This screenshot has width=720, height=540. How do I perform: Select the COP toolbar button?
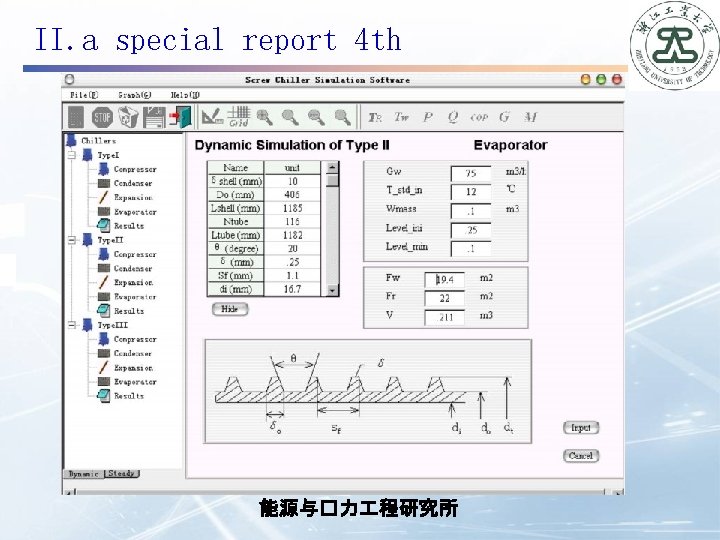click(x=479, y=118)
